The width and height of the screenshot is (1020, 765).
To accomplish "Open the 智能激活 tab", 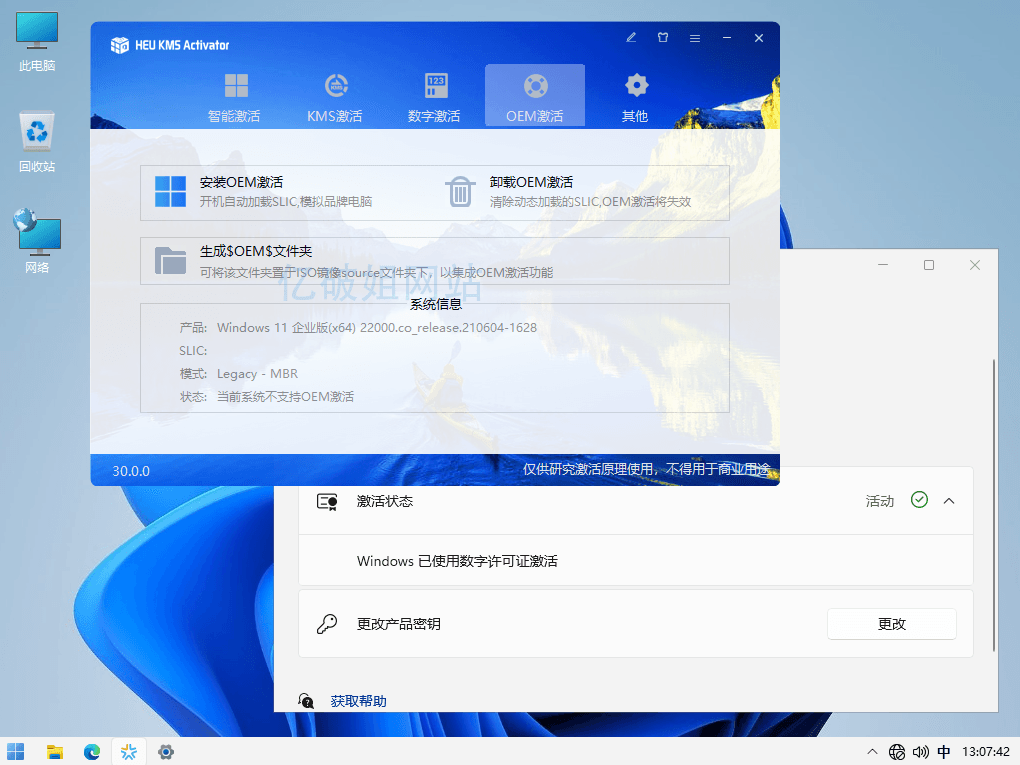I will (x=234, y=97).
